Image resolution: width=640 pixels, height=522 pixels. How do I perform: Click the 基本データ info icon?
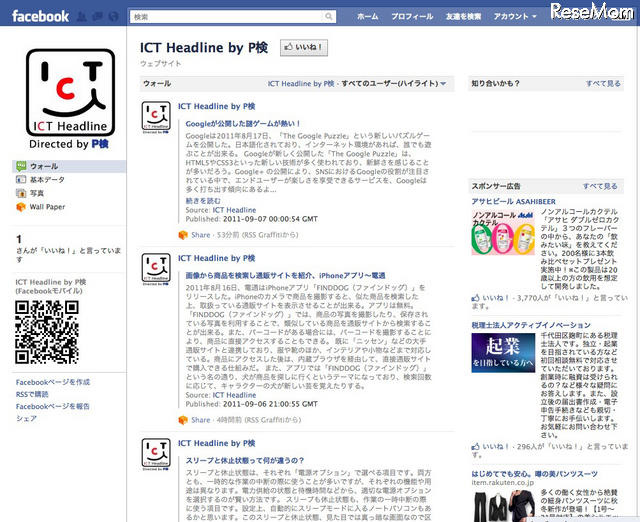point(21,180)
